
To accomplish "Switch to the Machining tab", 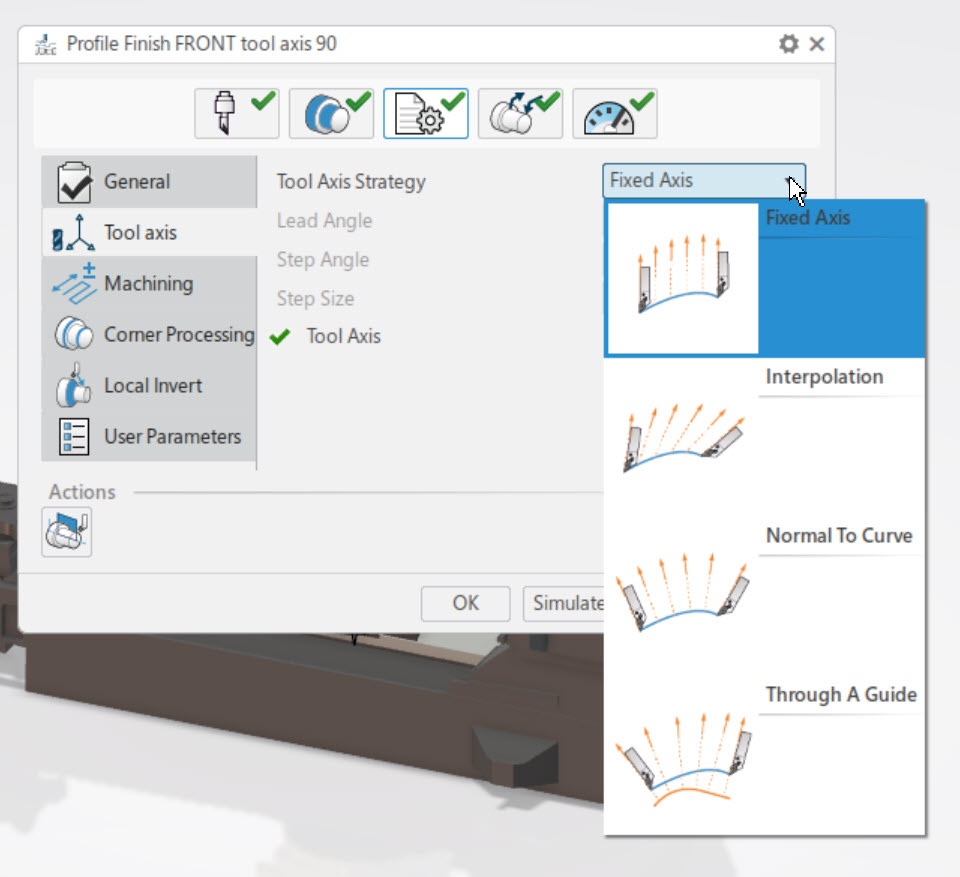I will coord(149,284).
